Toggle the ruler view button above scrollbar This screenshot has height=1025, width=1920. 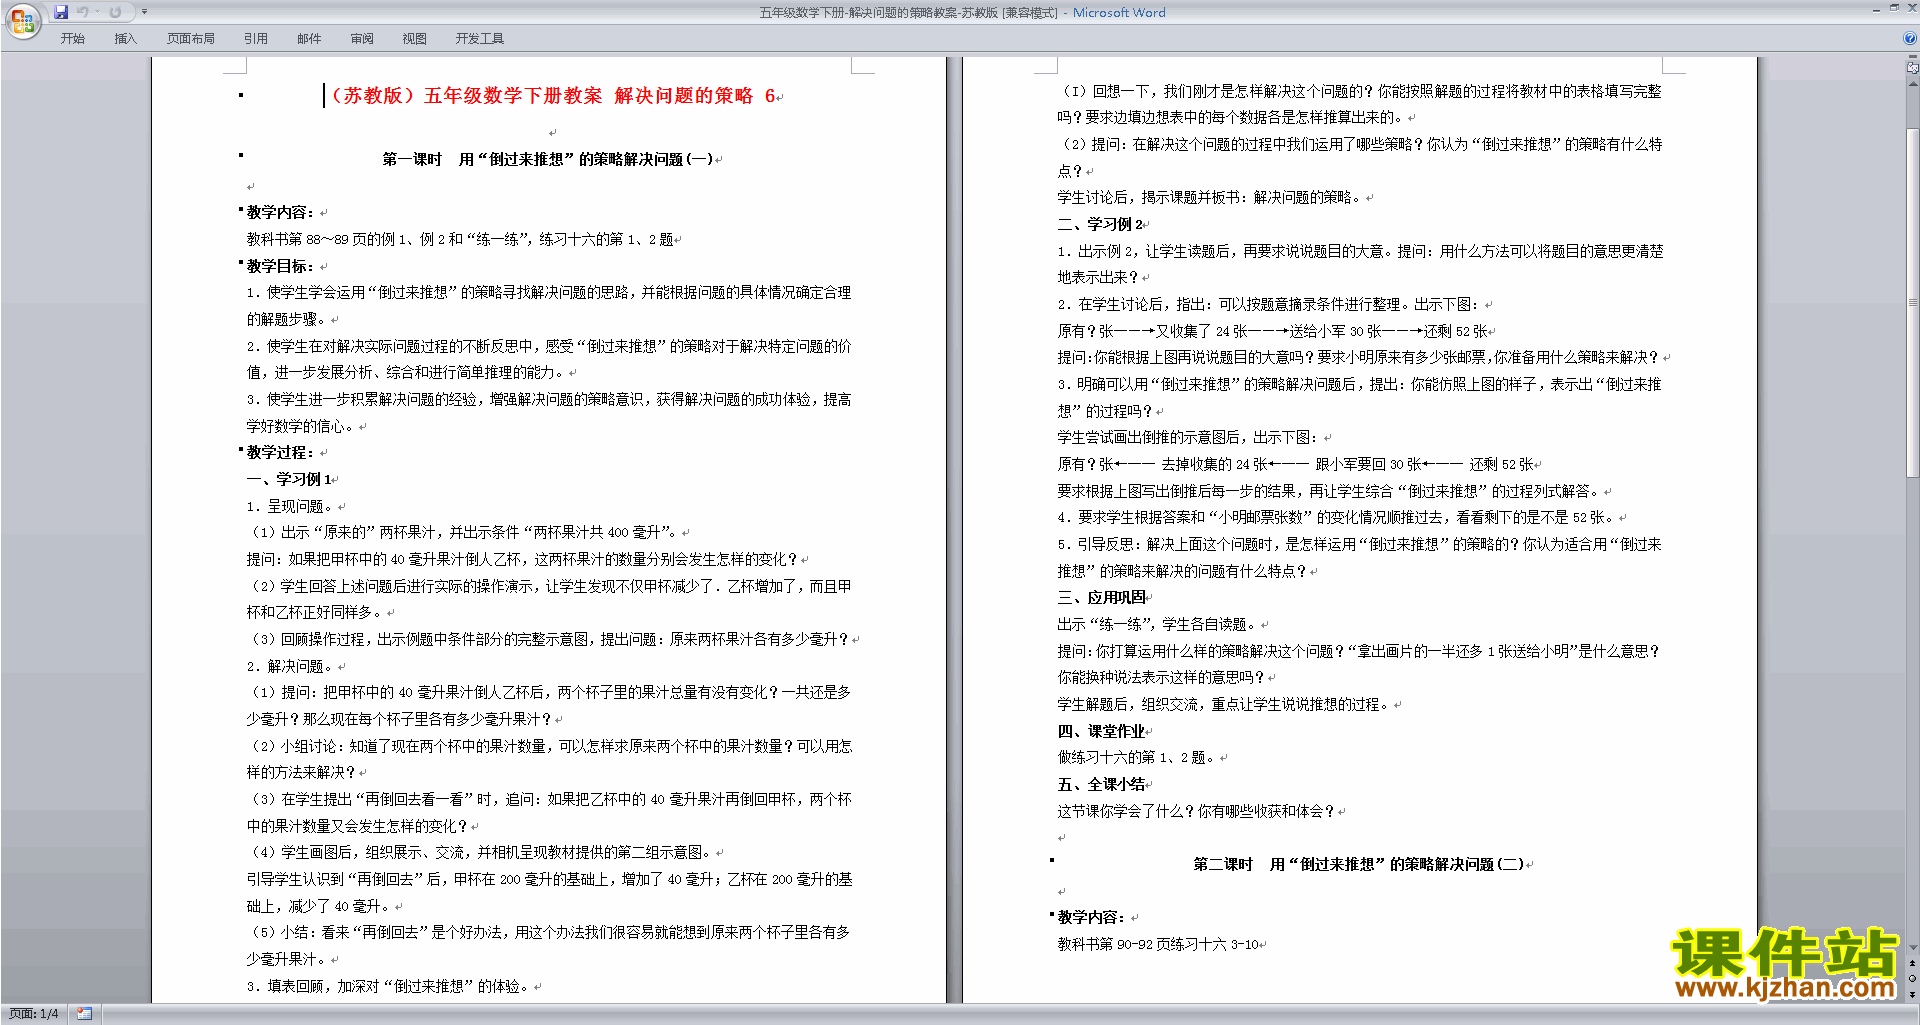click(x=1912, y=68)
